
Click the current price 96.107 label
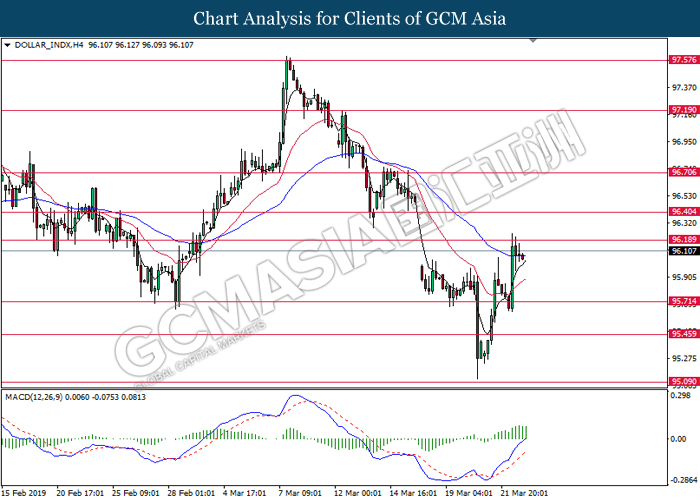tap(683, 251)
